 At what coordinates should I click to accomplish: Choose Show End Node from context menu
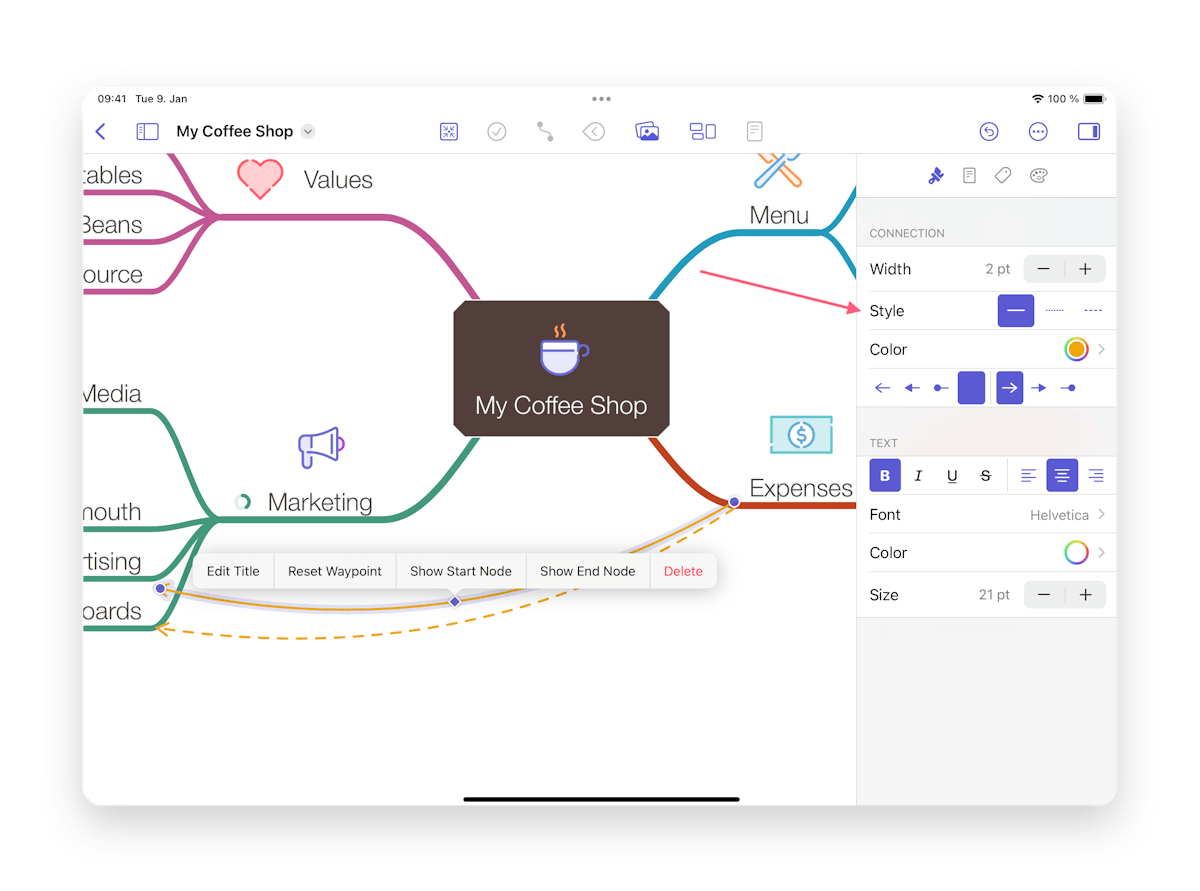pyautogui.click(x=587, y=570)
